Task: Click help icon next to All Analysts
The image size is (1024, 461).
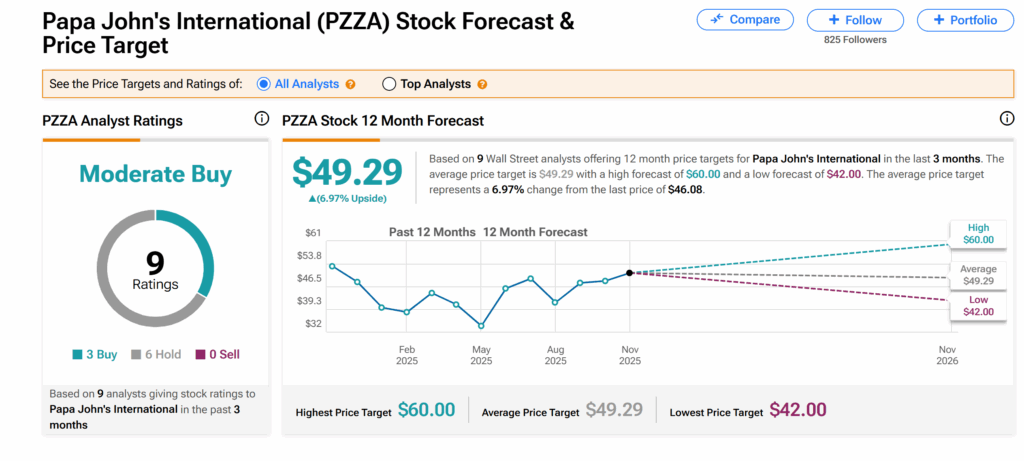Action: pos(350,85)
